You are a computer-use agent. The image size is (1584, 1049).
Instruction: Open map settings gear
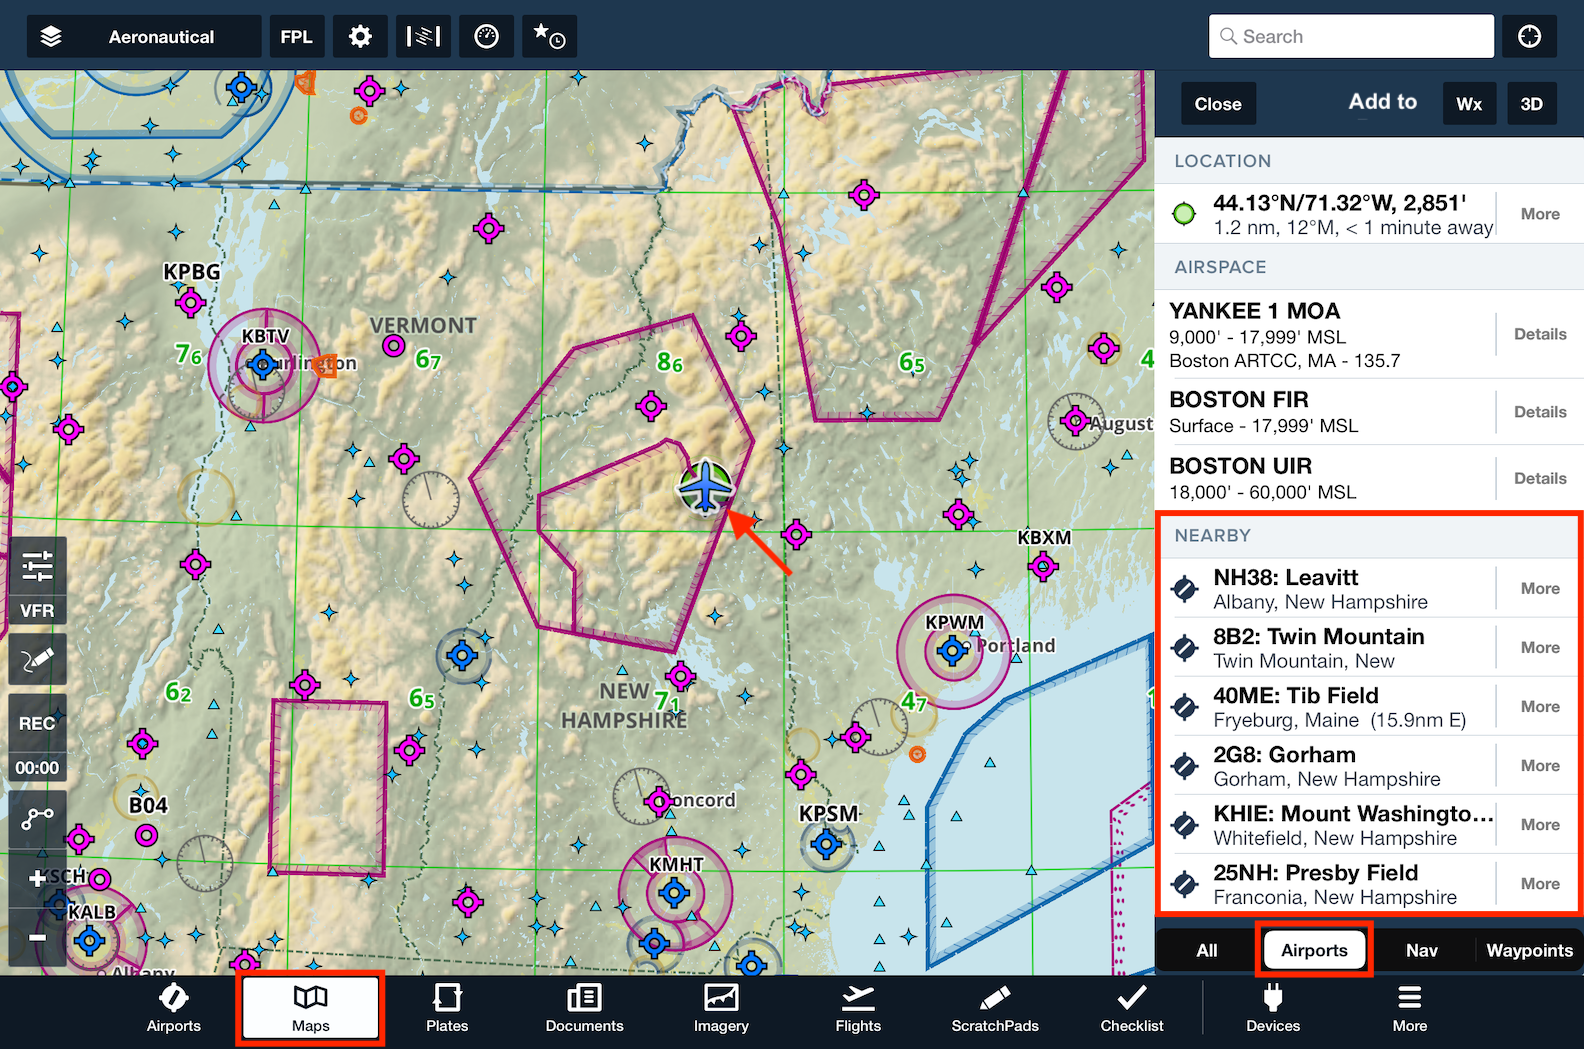click(360, 37)
